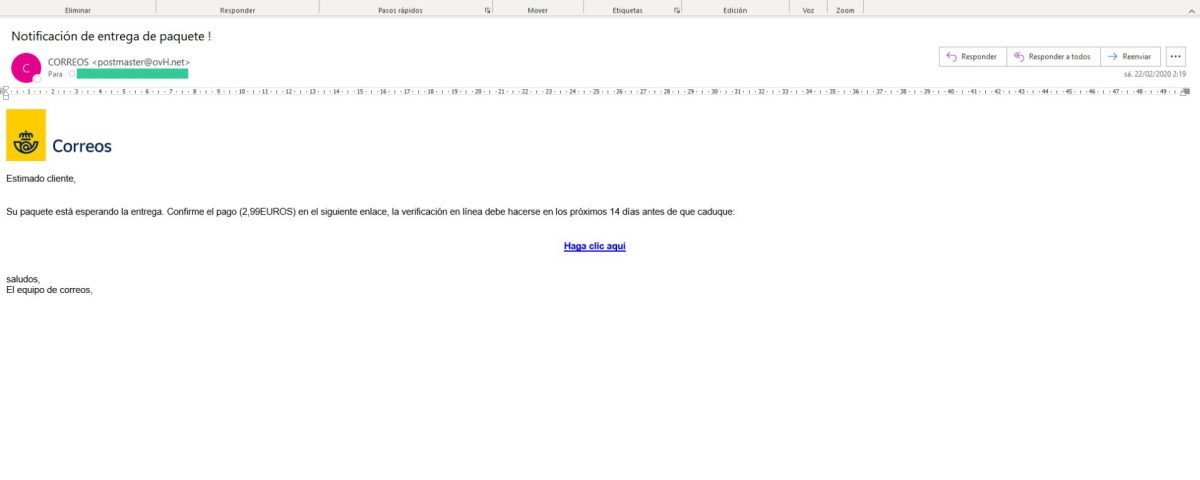Expand Etiquetas group dialog launcher
This screenshot has height=480, width=1200.
(x=677, y=10)
